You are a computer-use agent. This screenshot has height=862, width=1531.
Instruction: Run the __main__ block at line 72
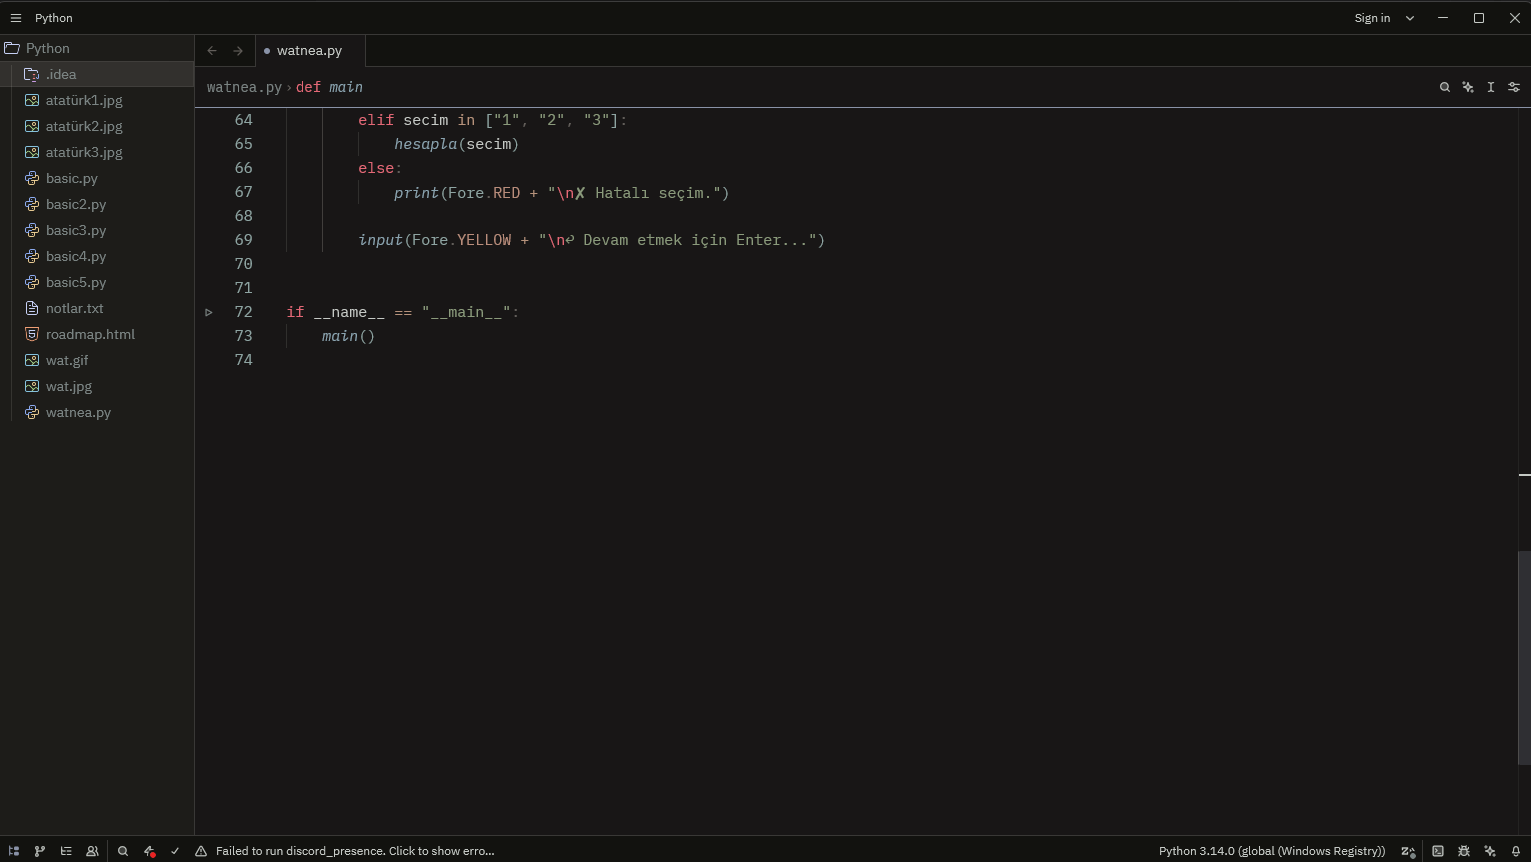pyautogui.click(x=209, y=312)
